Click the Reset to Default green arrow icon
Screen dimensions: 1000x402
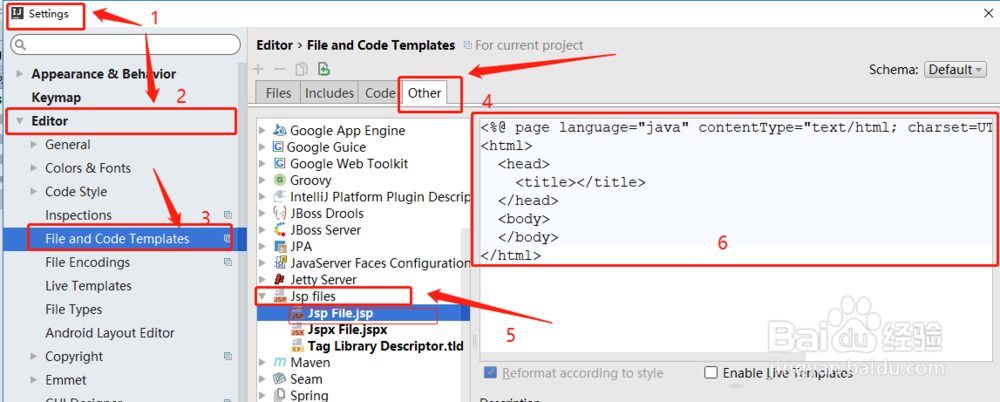(x=324, y=69)
